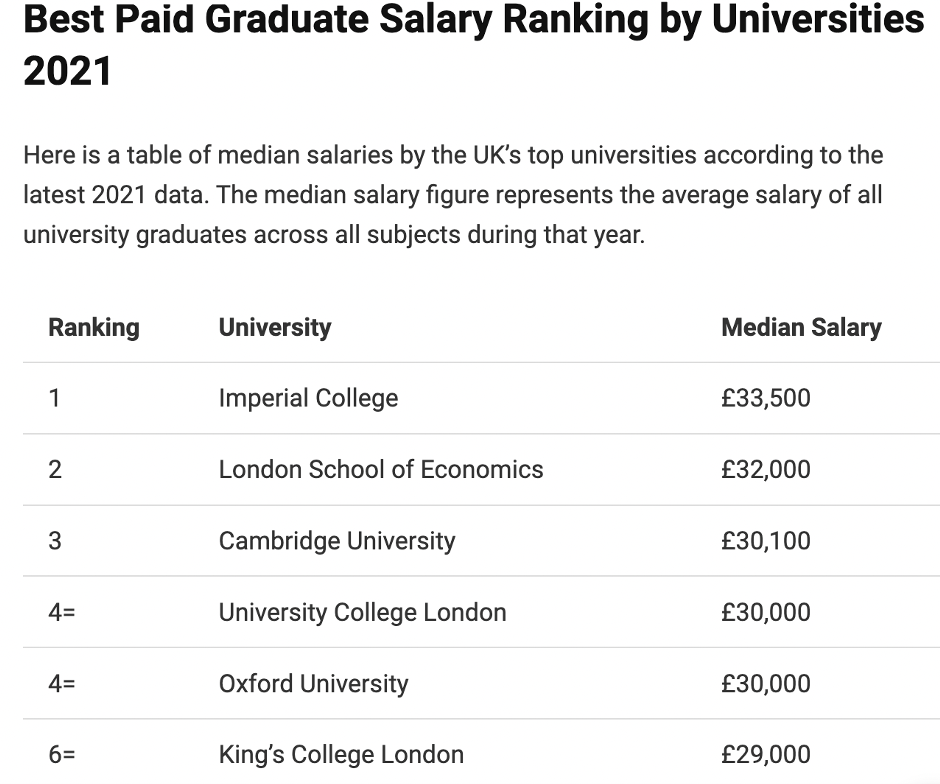940x784 pixels.
Task: Click the £32,000 salary value
Action: click(766, 469)
